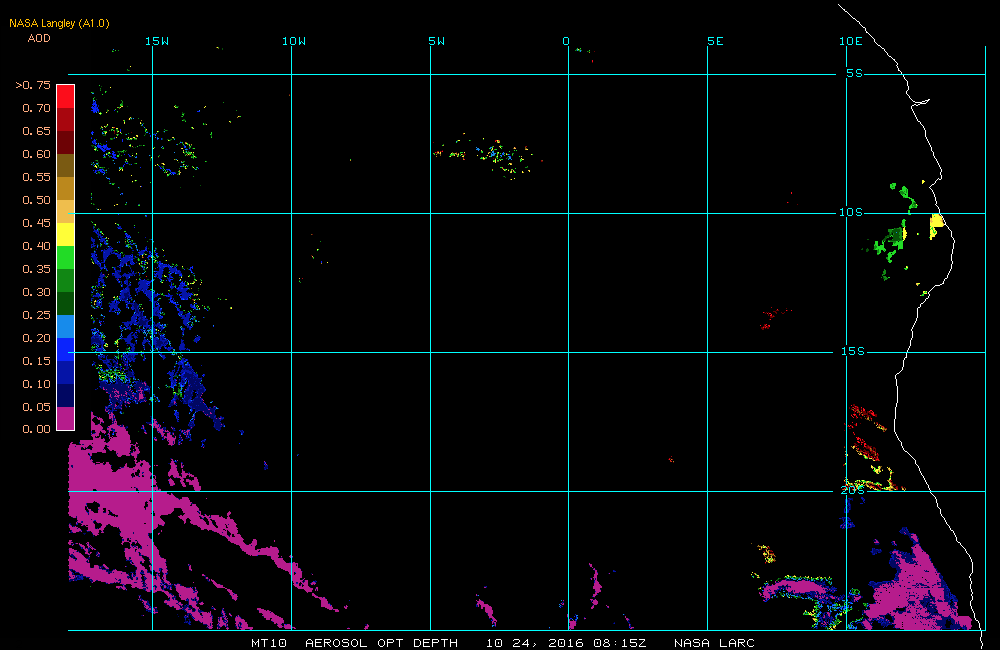Click the 5E longitude label
This screenshot has height=650, width=1000.
[716, 41]
